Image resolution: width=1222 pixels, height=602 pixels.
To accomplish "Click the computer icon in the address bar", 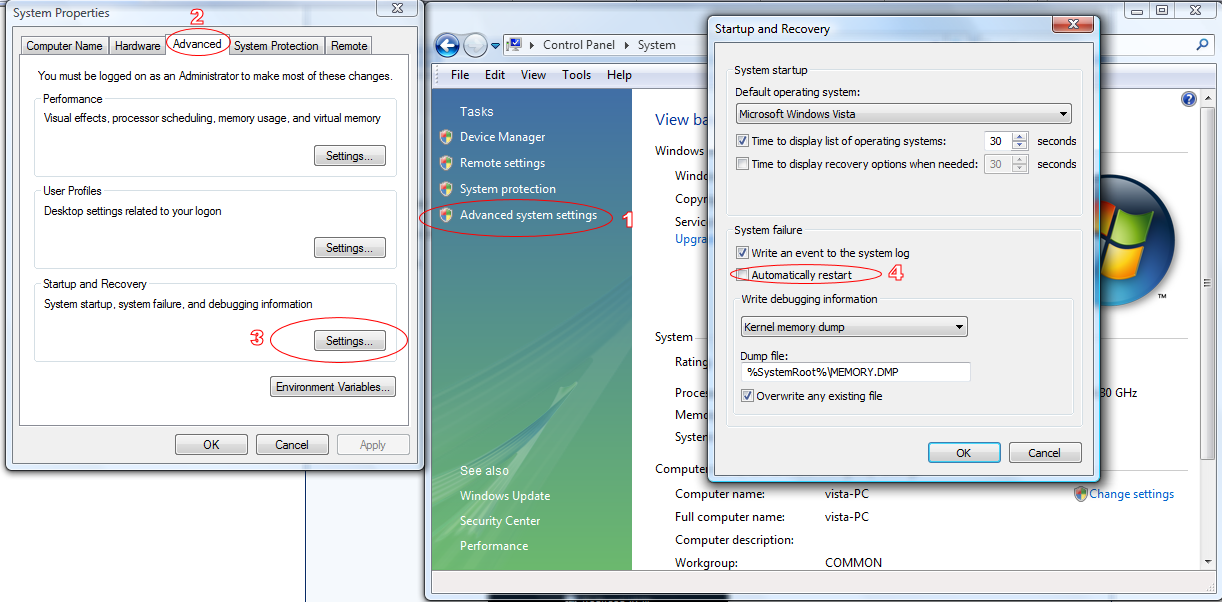I will click(x=515, y=45).
